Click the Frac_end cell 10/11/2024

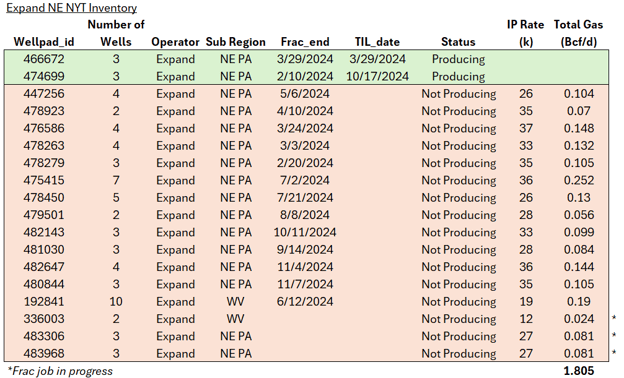pos(305,232)
